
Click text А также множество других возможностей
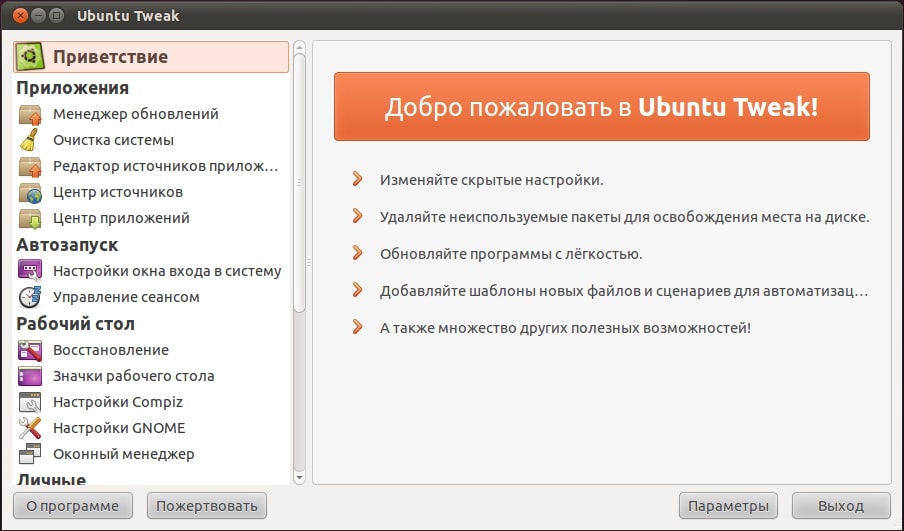[x=565, y=327]
